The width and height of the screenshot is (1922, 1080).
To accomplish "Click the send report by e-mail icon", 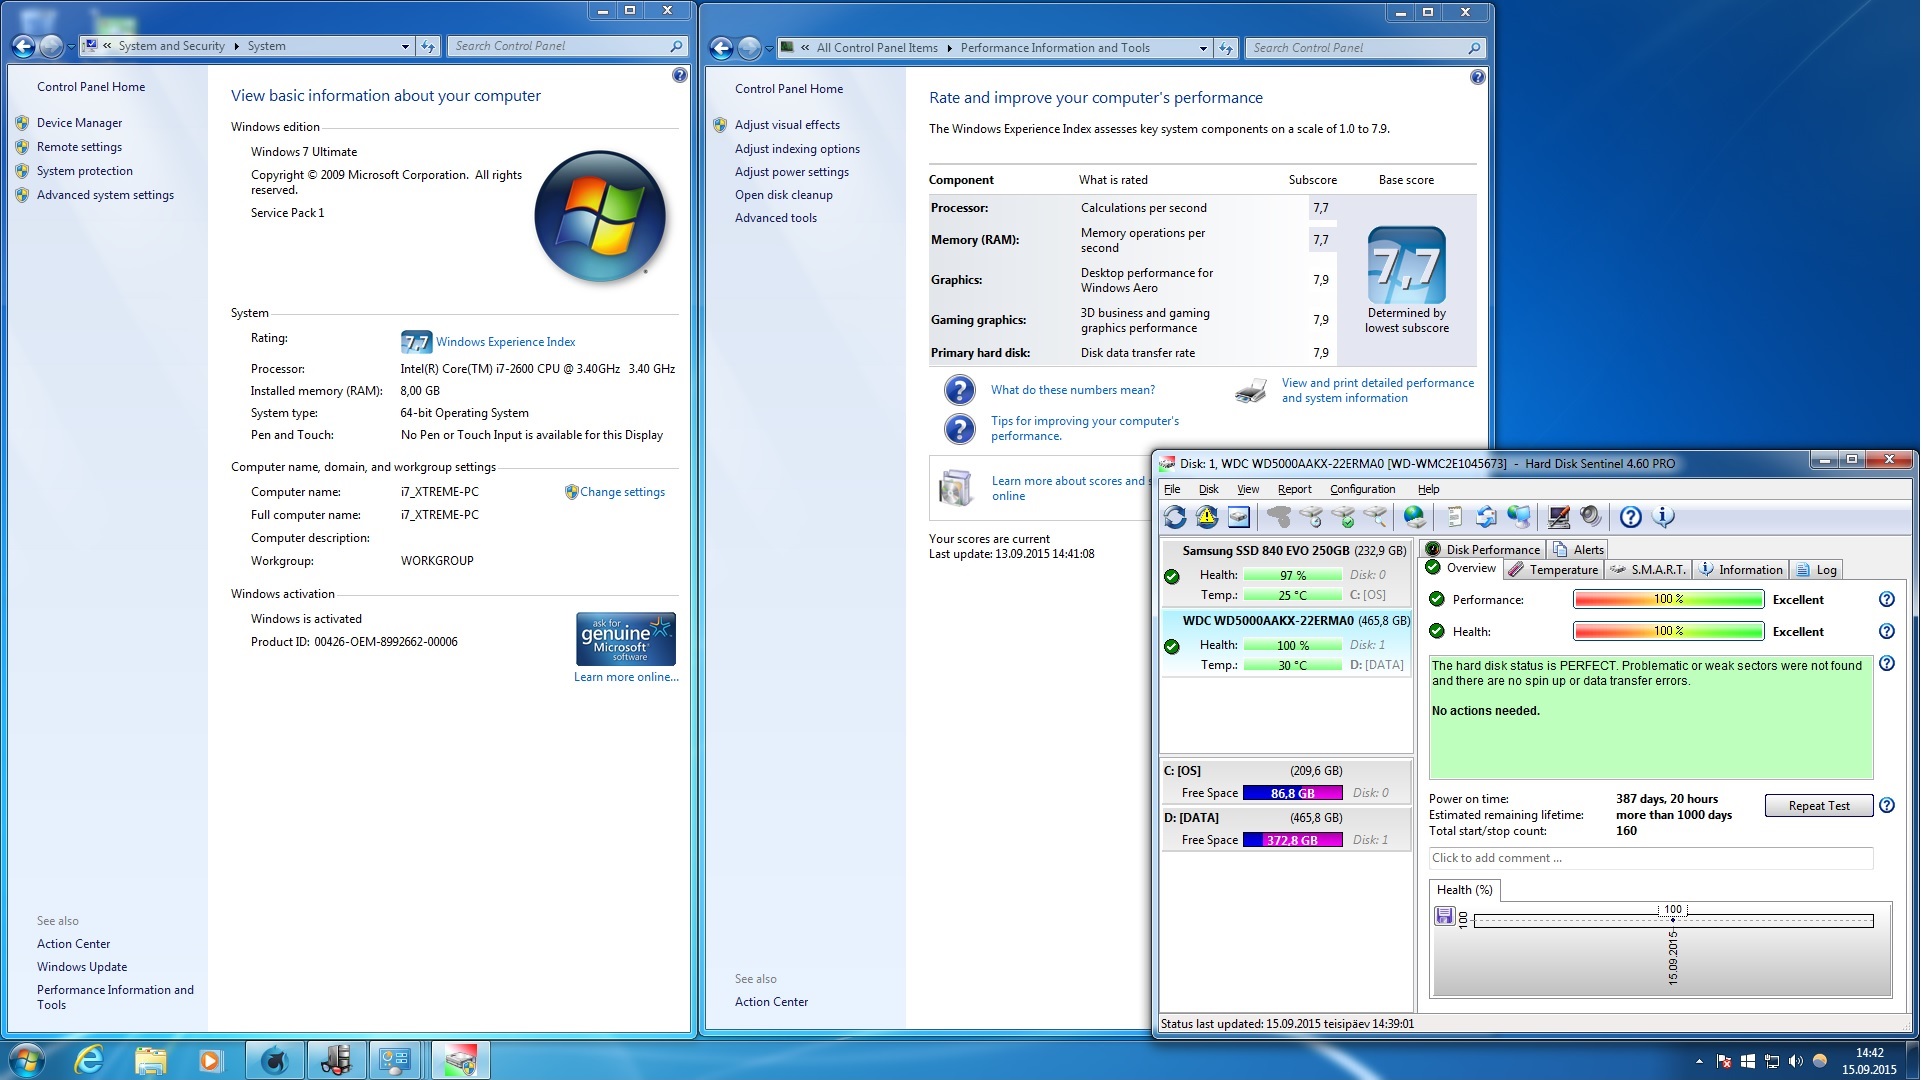I will click(1486, 517).
